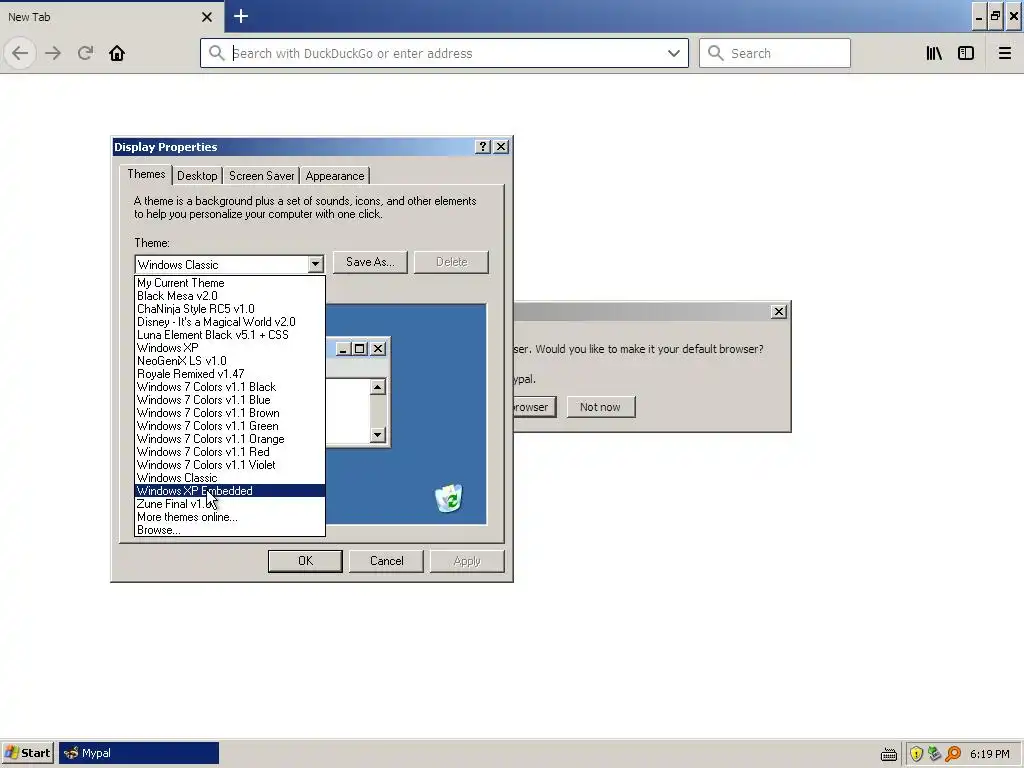
Task: Select Windows Classic in the theme list
Action: [x=229, y=478]
